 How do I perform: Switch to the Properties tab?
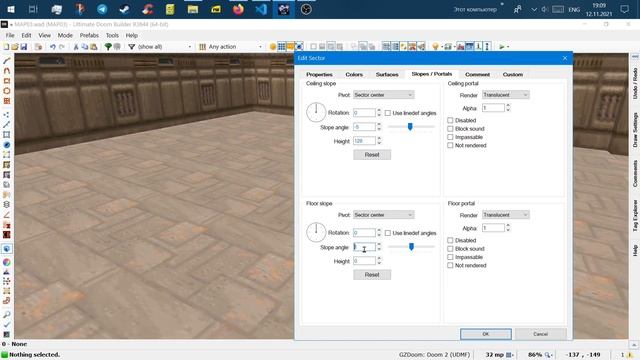pos(319,74)
